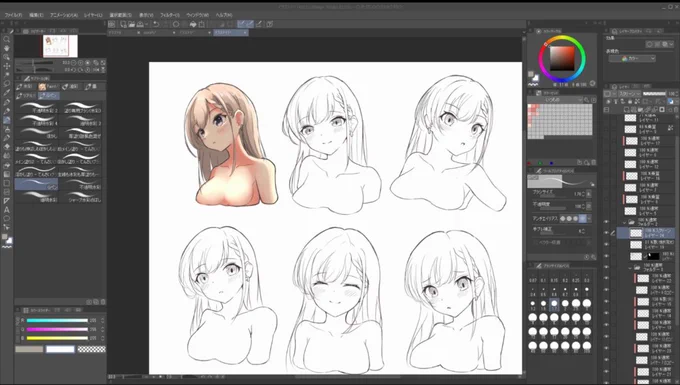
Task: Select the Pen tool
Action: (x=7, y=102)
